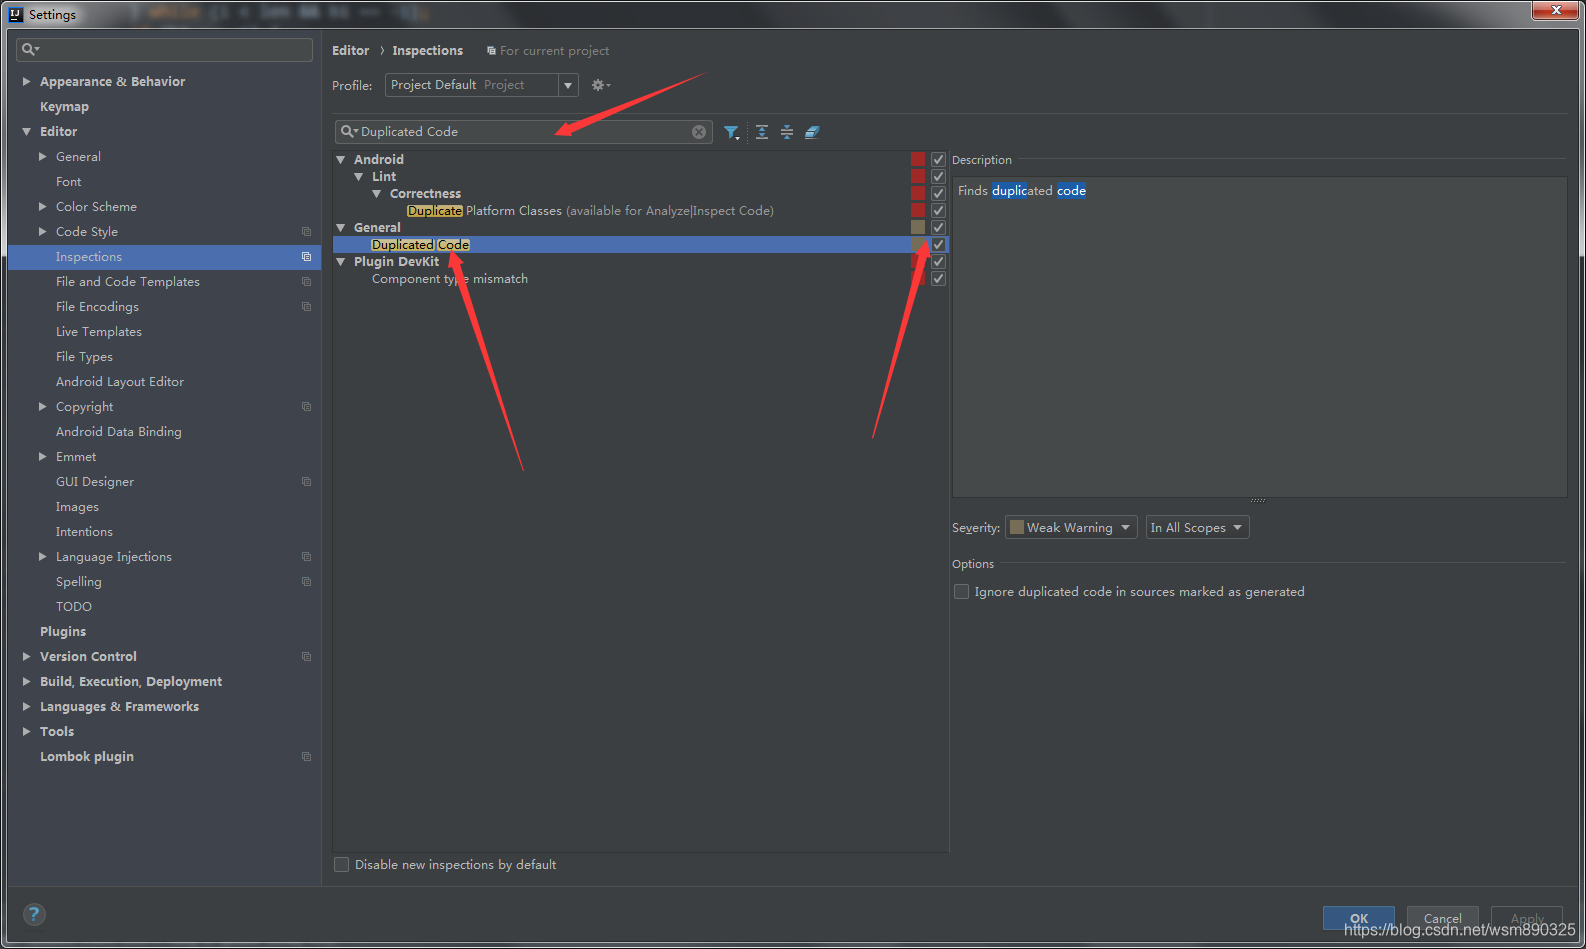Click the OK button
The image size is (1586, 949).
(1359, 918)
